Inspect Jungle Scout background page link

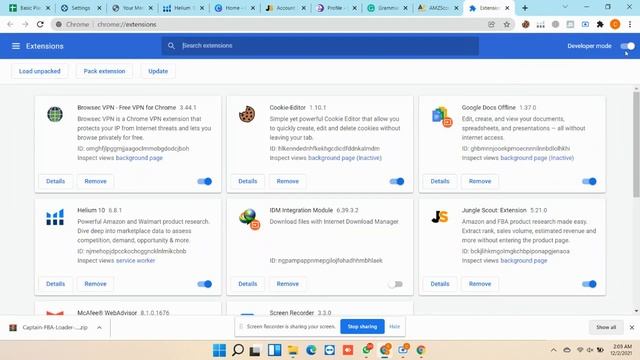(x=524, y=261)
